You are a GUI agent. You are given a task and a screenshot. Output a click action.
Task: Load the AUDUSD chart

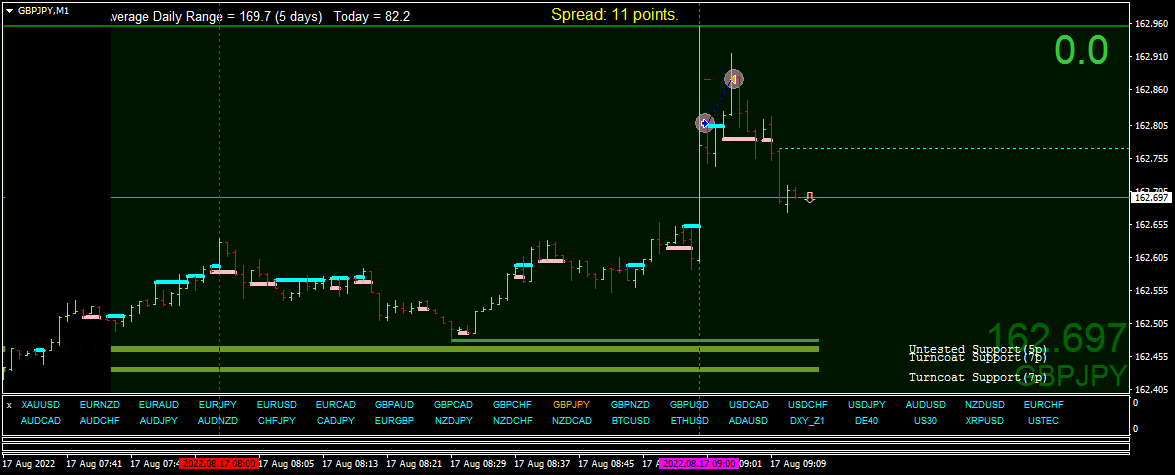(x=925, y=405)
